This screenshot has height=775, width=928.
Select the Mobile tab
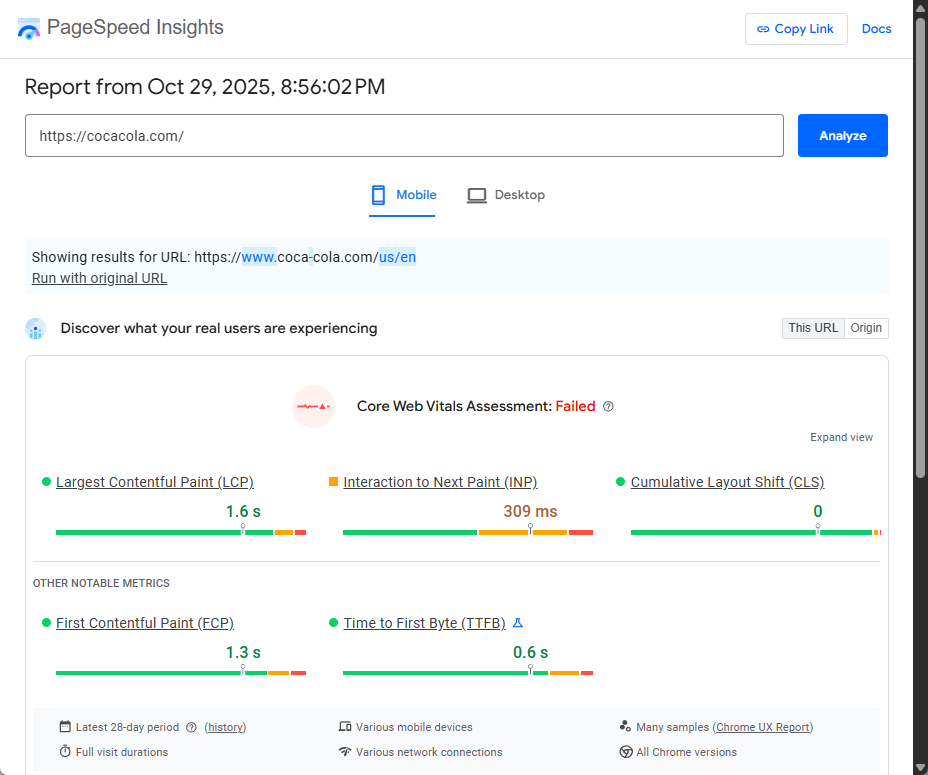403,195
